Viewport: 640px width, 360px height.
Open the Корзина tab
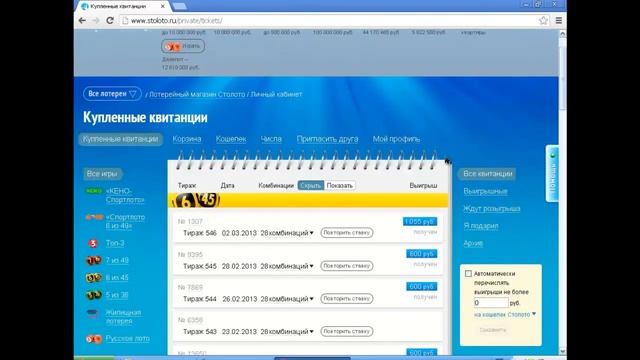187,139
